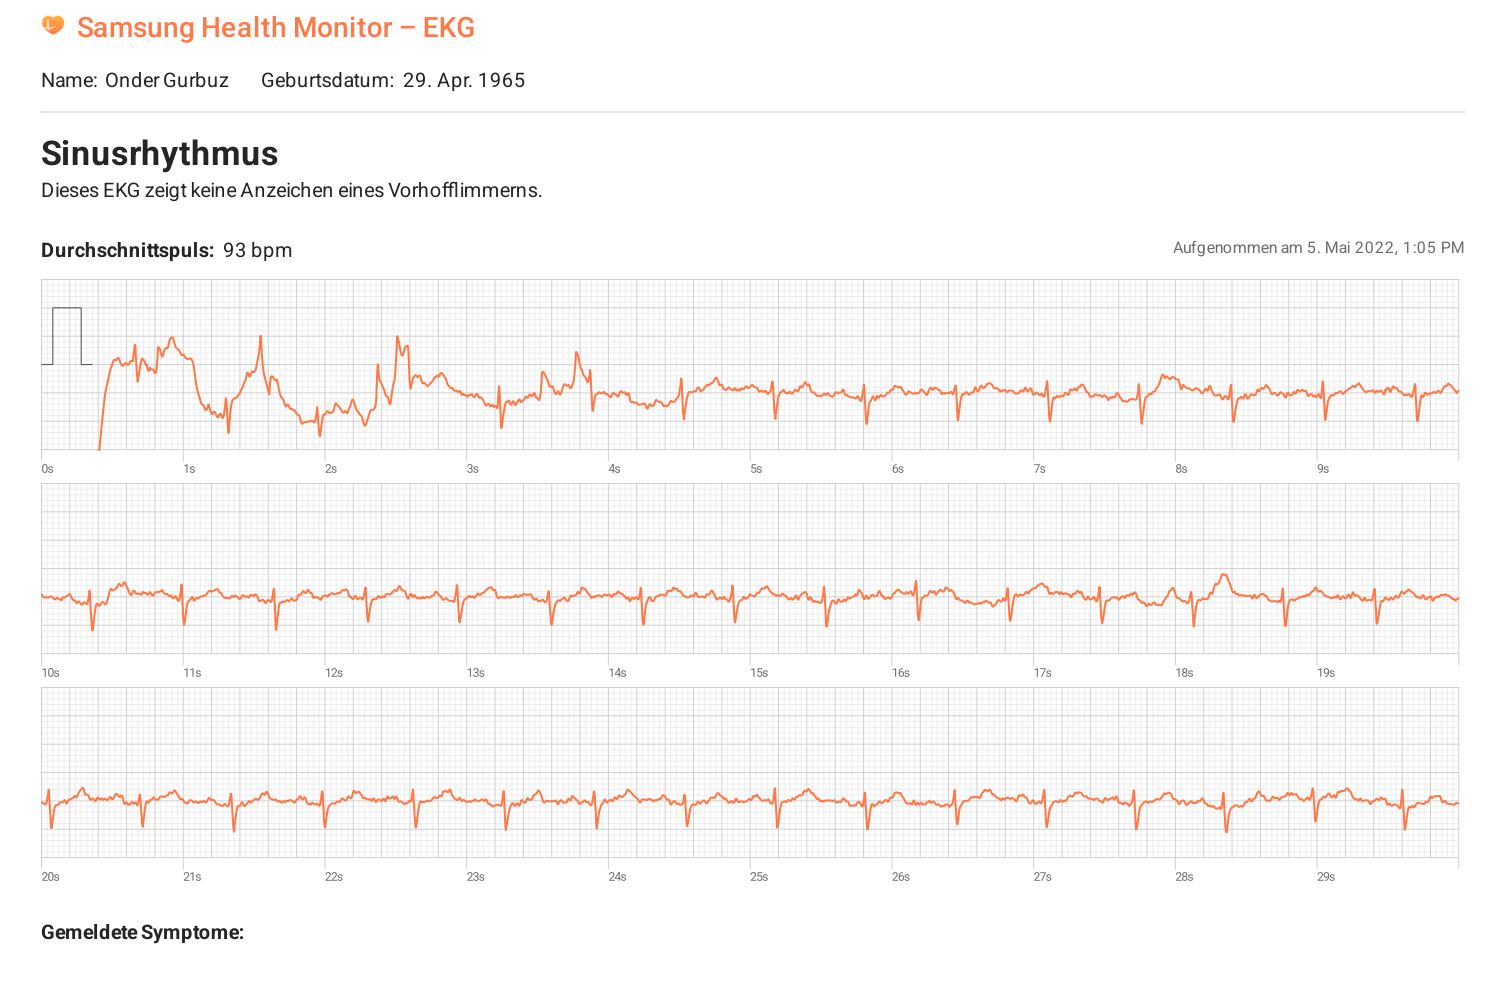The image size is (1509, 1003).
Task: Click the calibration pulse on first EKG strip
Action: tap(67, 336)
